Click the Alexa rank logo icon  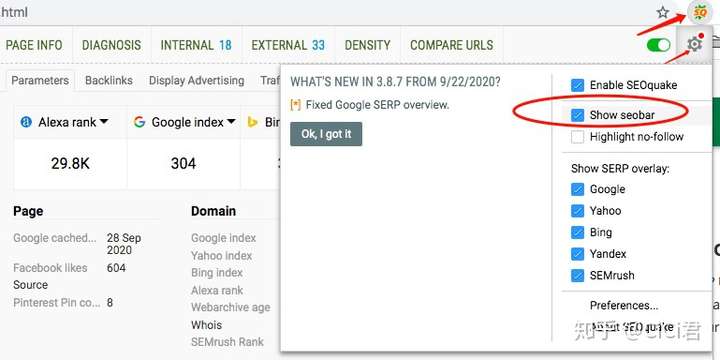(26, 122)
